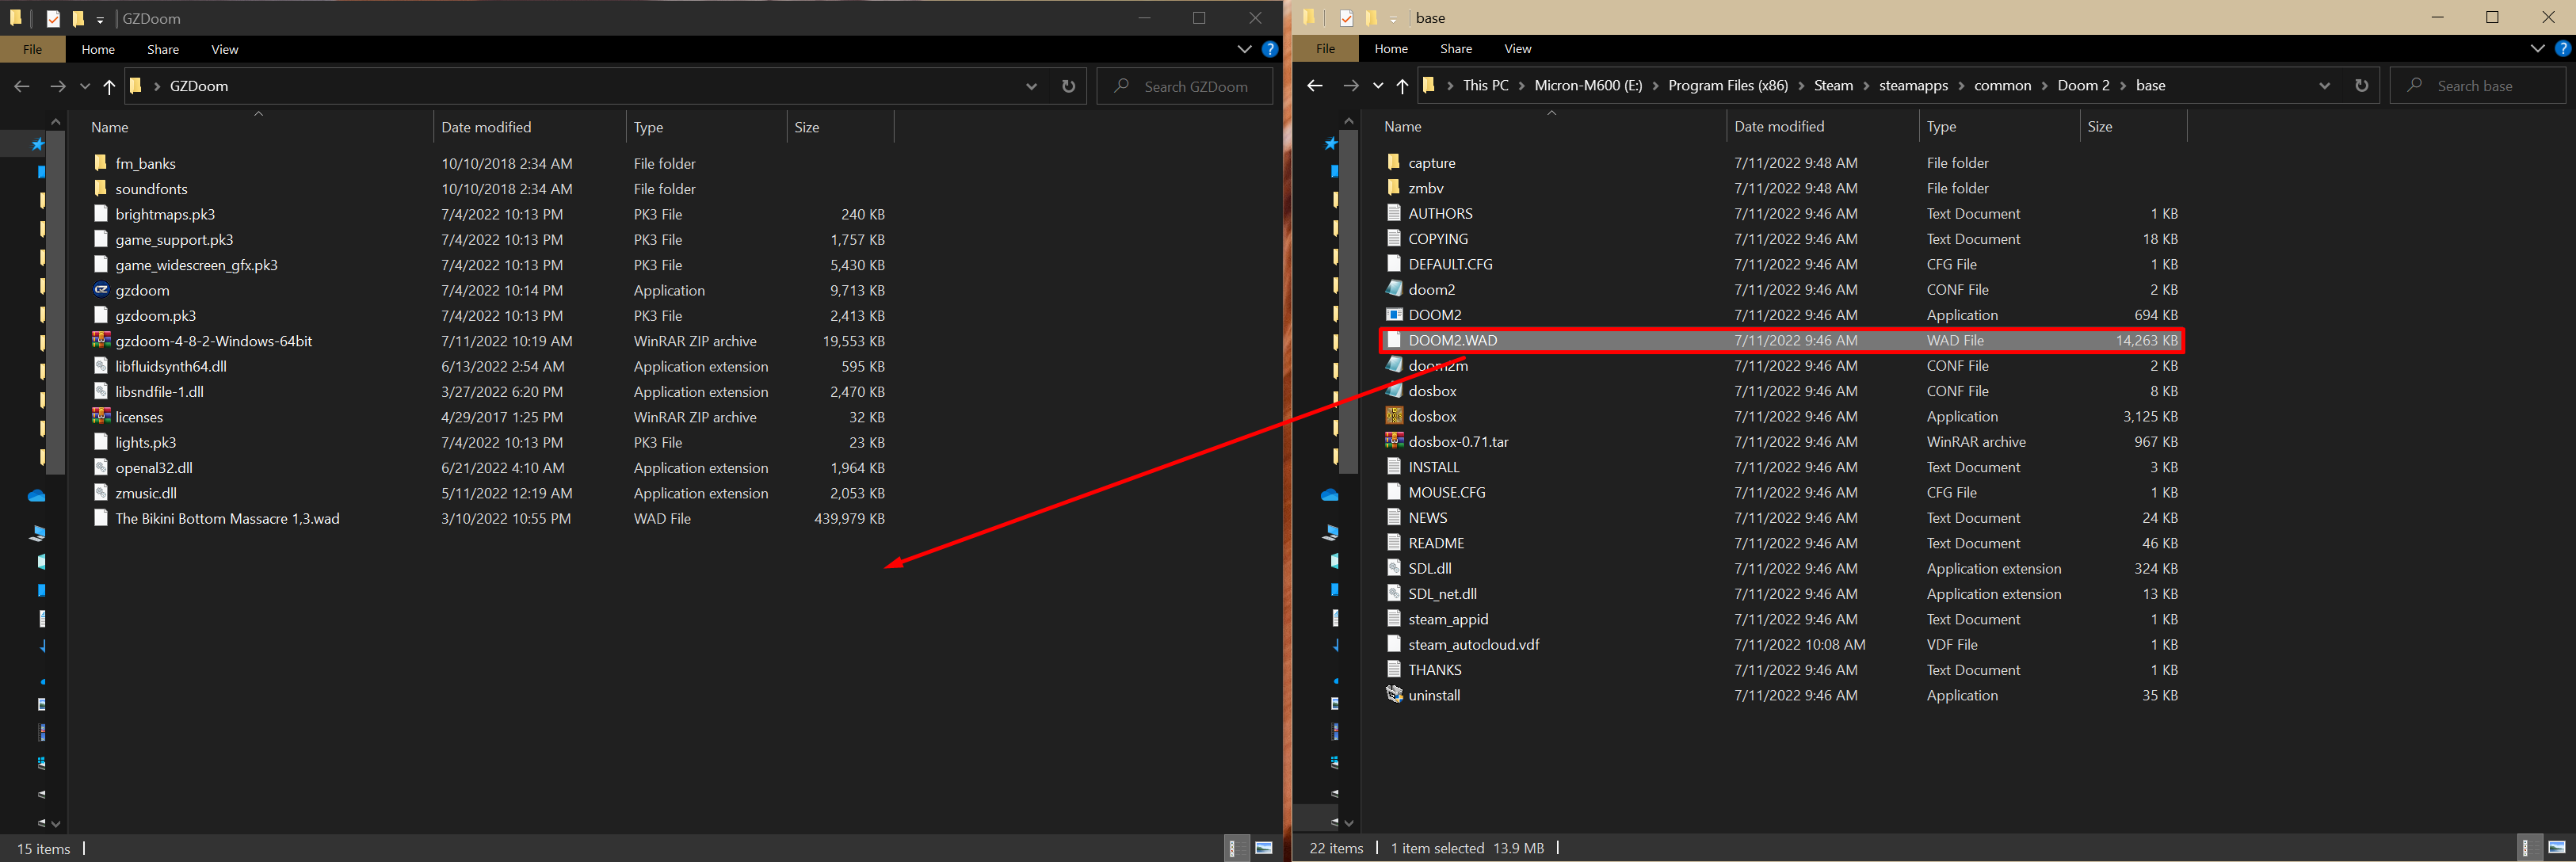Select the DOOM2.WAD file
This screenshot has height=862, width=2576.
click(x=1452, y=340)
